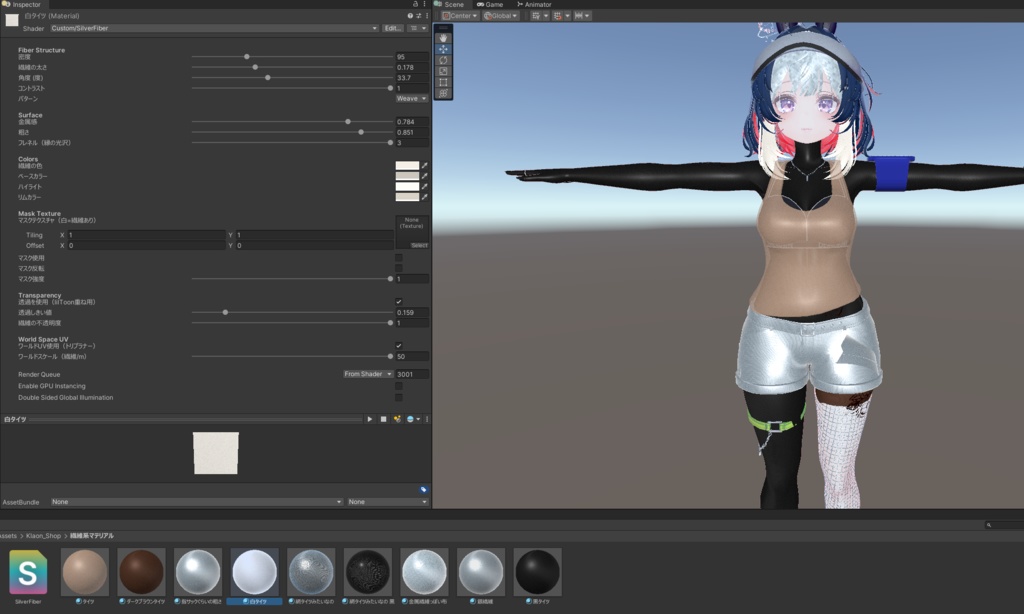Image resolution: width=1024 pixels, height=614 pixels.
Task: Click the ワールドスケール value field 50
Action: tap(412, 357)
